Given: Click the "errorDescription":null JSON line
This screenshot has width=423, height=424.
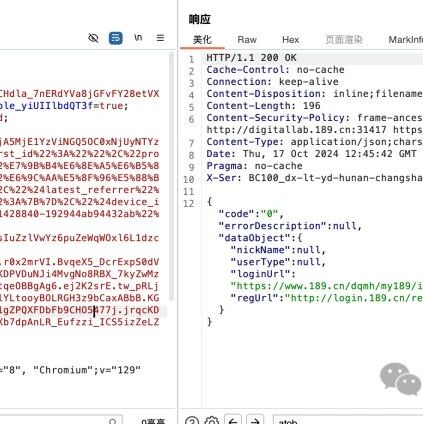Looking at the screenshot, I should [290, 226].
